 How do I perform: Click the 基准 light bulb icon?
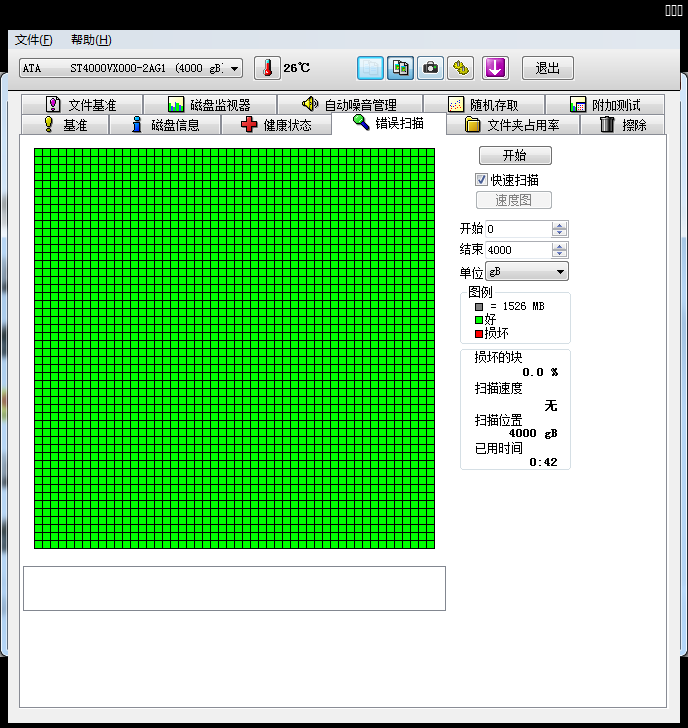pyautogui.click(x=49, y=124)
